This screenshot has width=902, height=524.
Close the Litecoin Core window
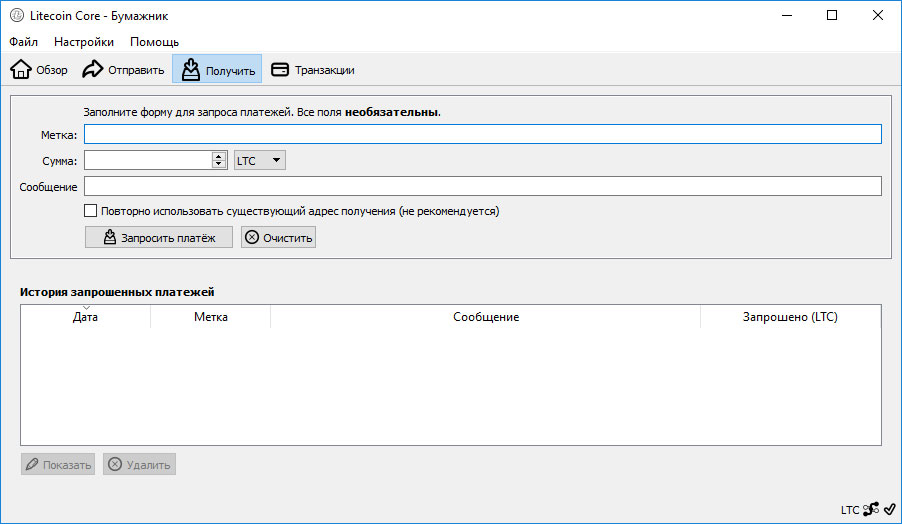(x=877, y=16)
